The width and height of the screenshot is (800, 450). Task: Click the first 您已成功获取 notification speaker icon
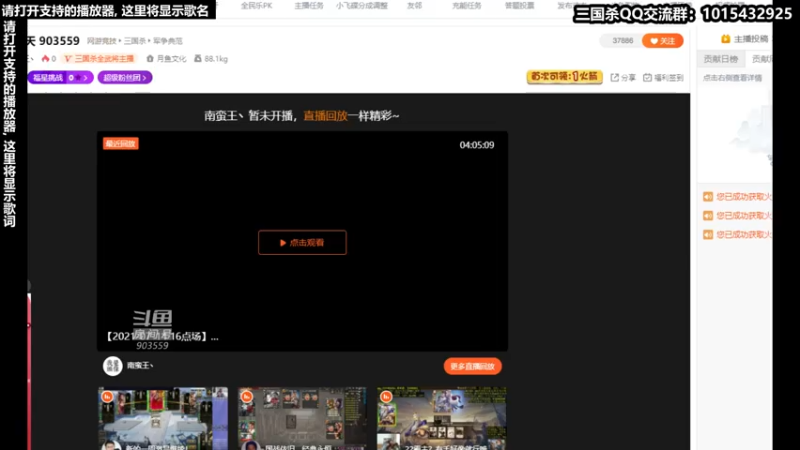(708, 196)
